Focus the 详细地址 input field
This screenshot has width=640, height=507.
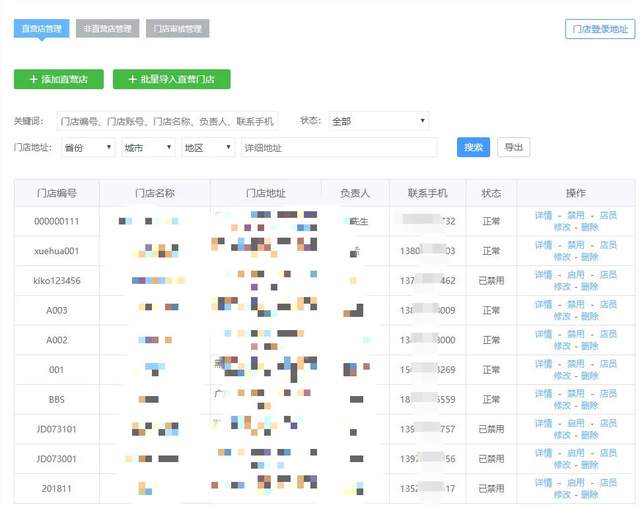pyautogui.click(x=339, y=148)
